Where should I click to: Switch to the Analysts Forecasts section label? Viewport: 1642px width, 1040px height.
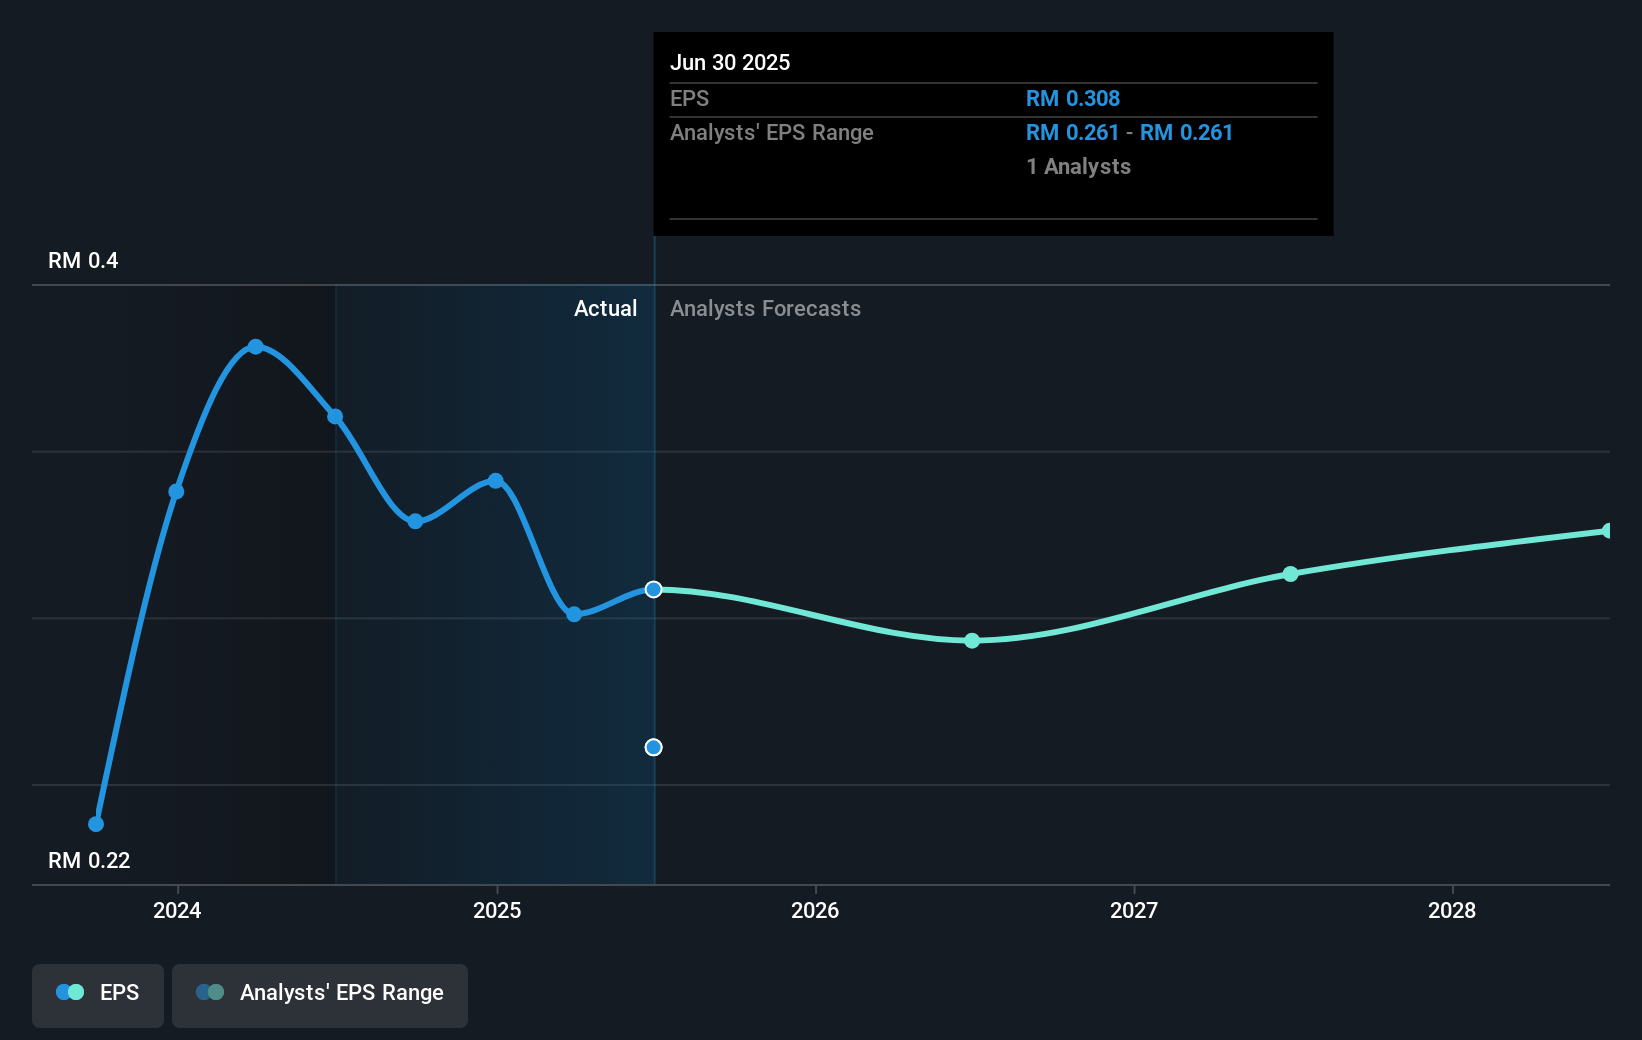[765, 308]
